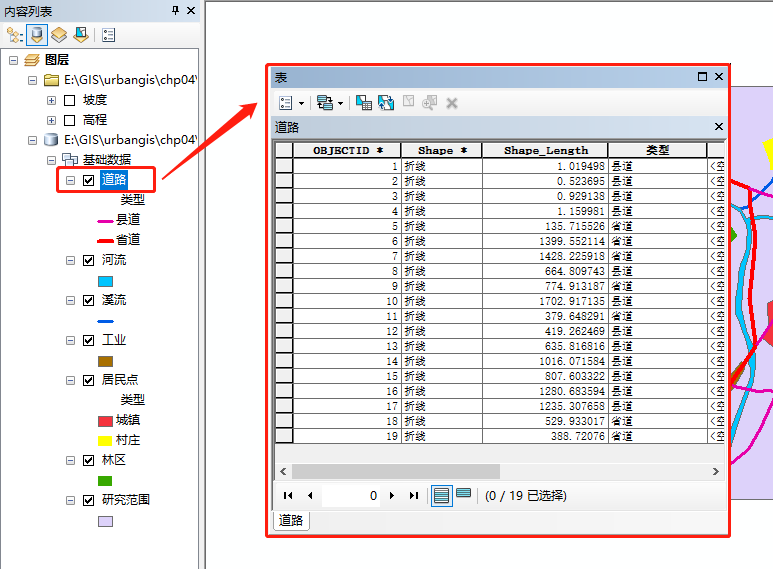Click the 河流 cyan symbol swatch
Screen dimensions: 773x569
(105, 282)
